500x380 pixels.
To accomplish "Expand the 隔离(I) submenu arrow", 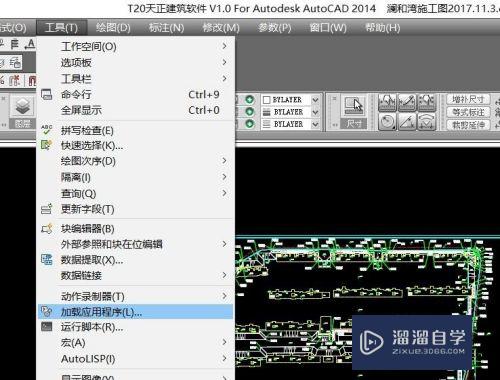I will (x=224, y=177).
